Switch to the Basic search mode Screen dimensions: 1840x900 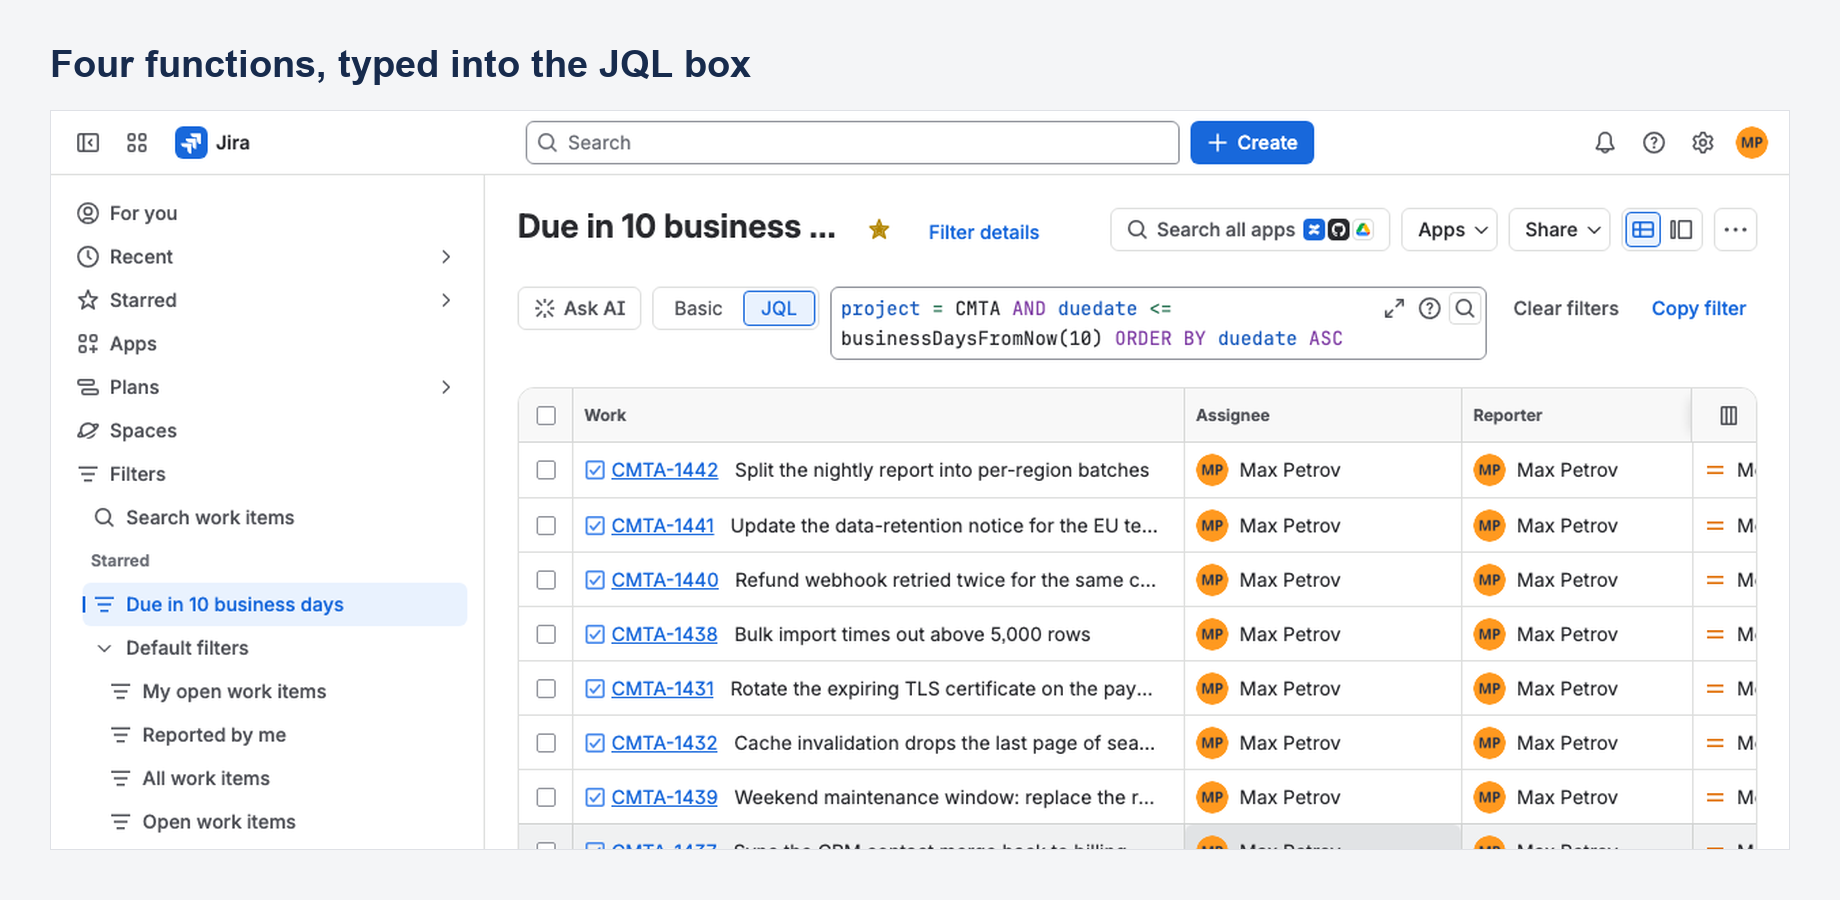(698, 309)
